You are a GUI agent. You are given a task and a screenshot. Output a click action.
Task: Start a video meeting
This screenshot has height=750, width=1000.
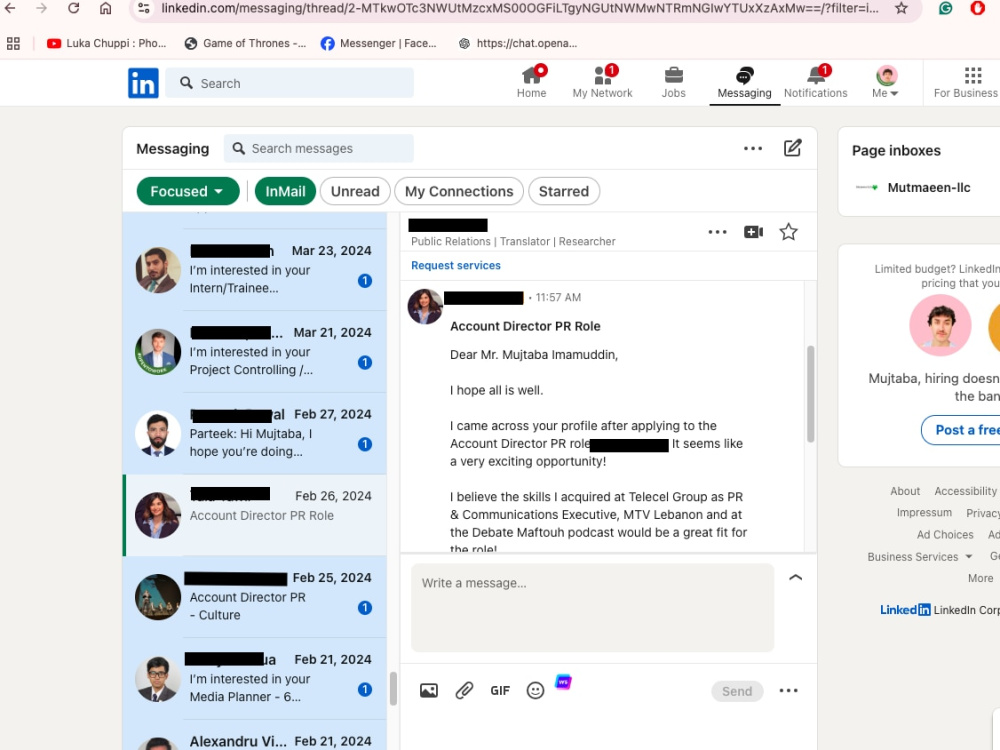tap(753, 232)
